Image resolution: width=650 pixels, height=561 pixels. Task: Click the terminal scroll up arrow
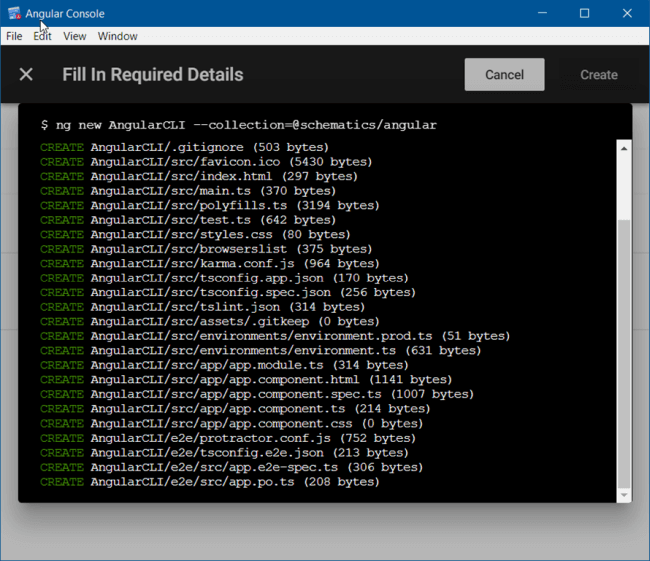click(624, 149)
